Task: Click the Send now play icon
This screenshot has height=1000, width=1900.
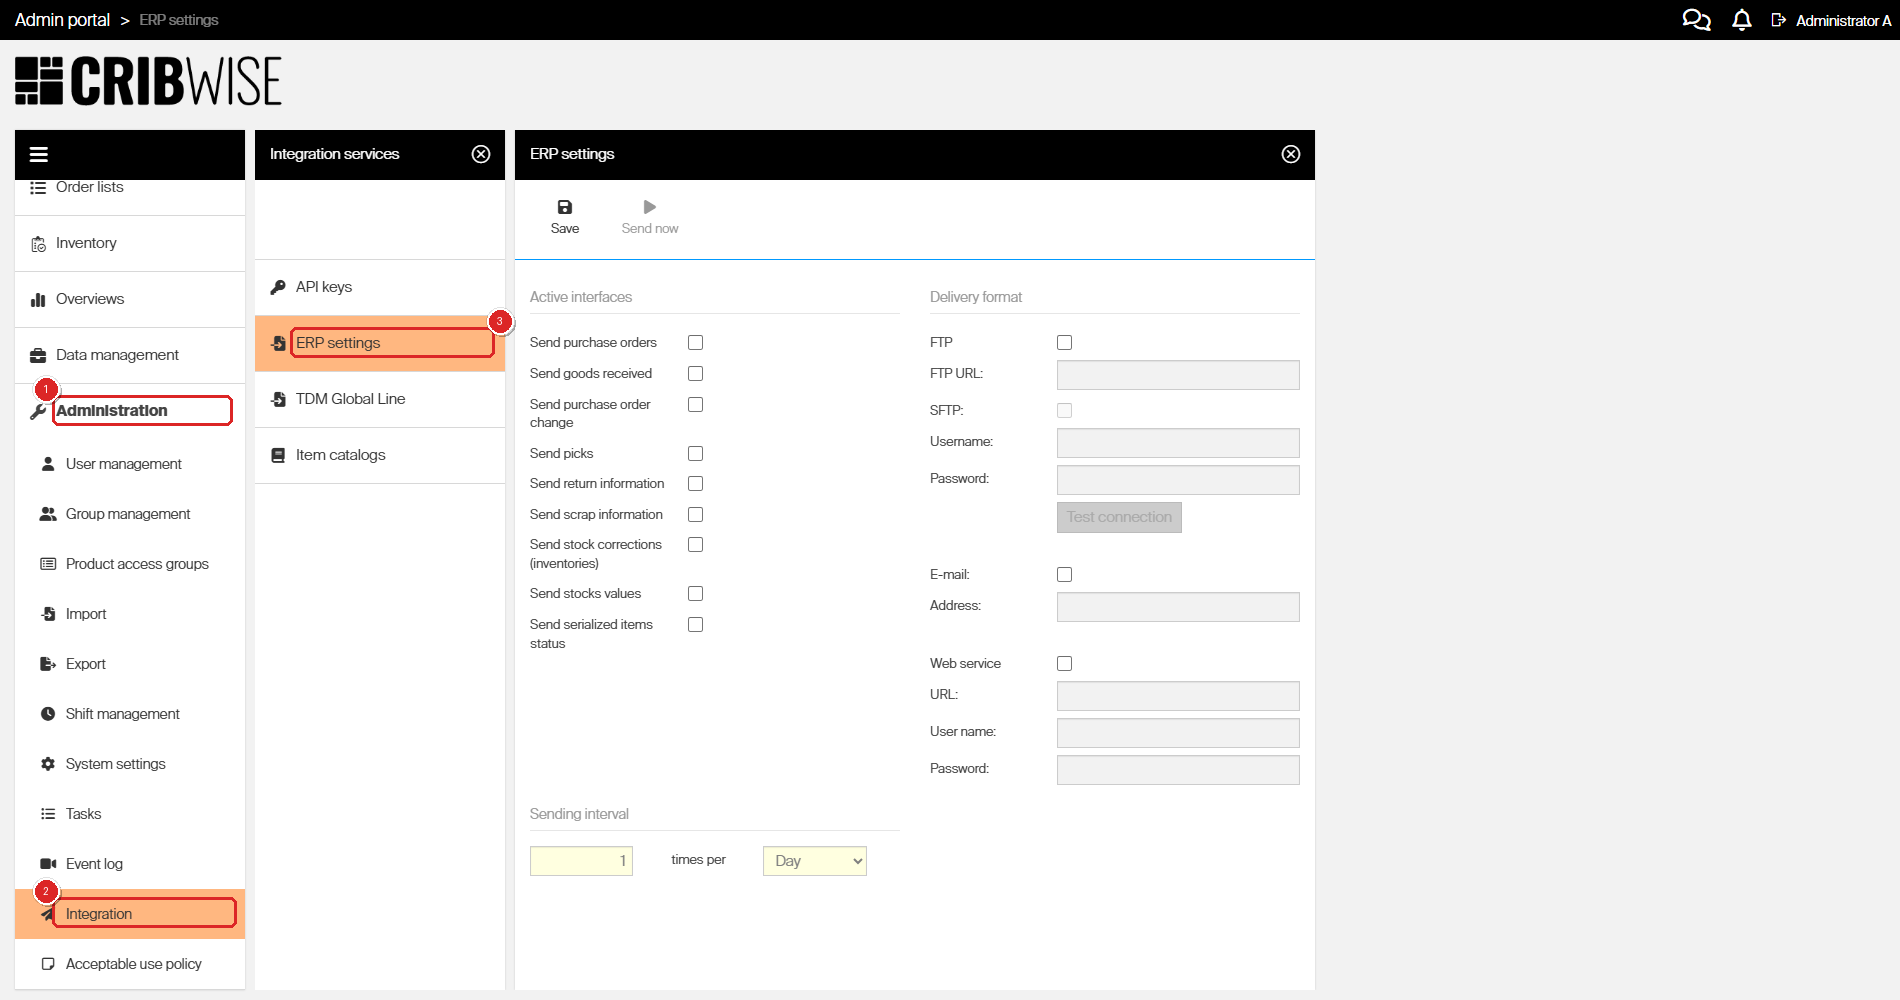Action: click(650, 207)
